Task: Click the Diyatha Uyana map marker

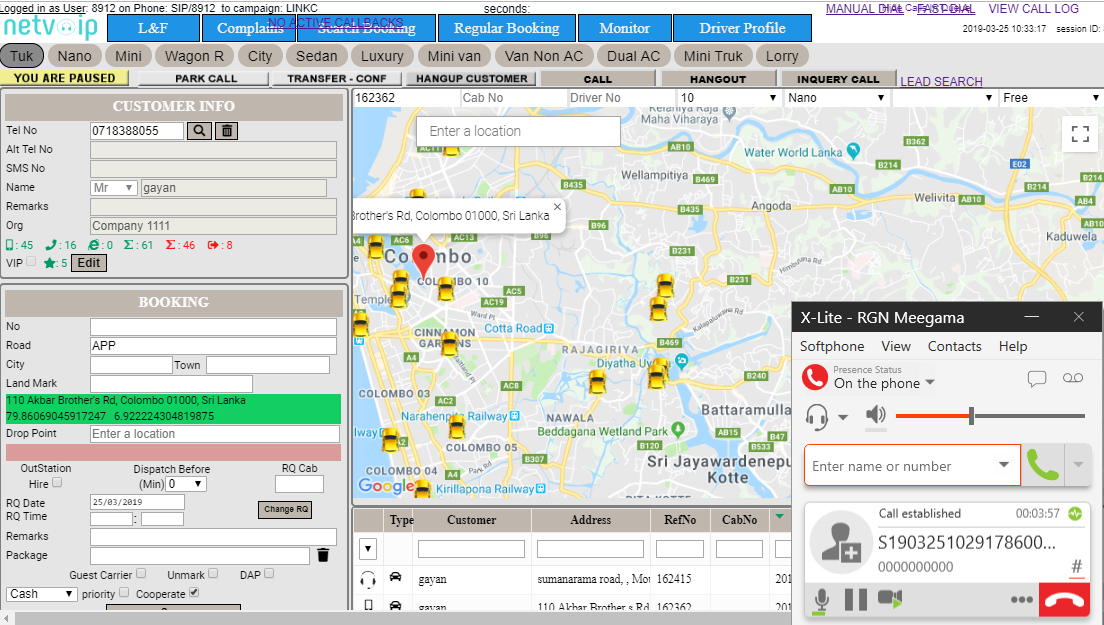Action: click(x=681, y=360)
